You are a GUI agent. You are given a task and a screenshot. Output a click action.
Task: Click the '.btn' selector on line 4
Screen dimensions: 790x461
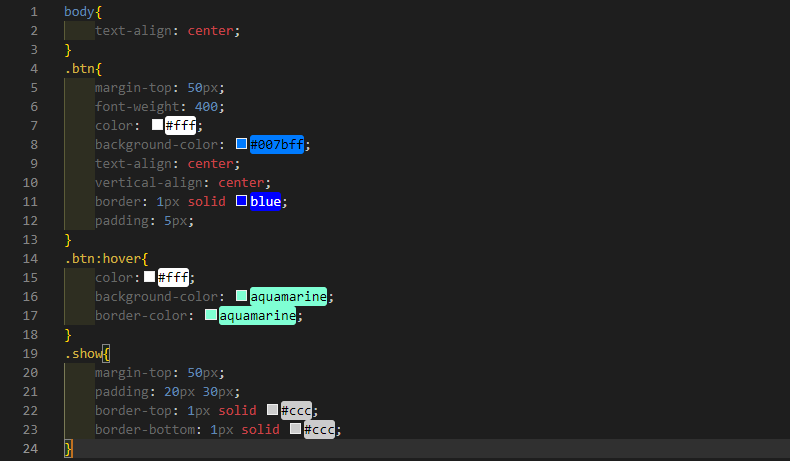[79, 69]
